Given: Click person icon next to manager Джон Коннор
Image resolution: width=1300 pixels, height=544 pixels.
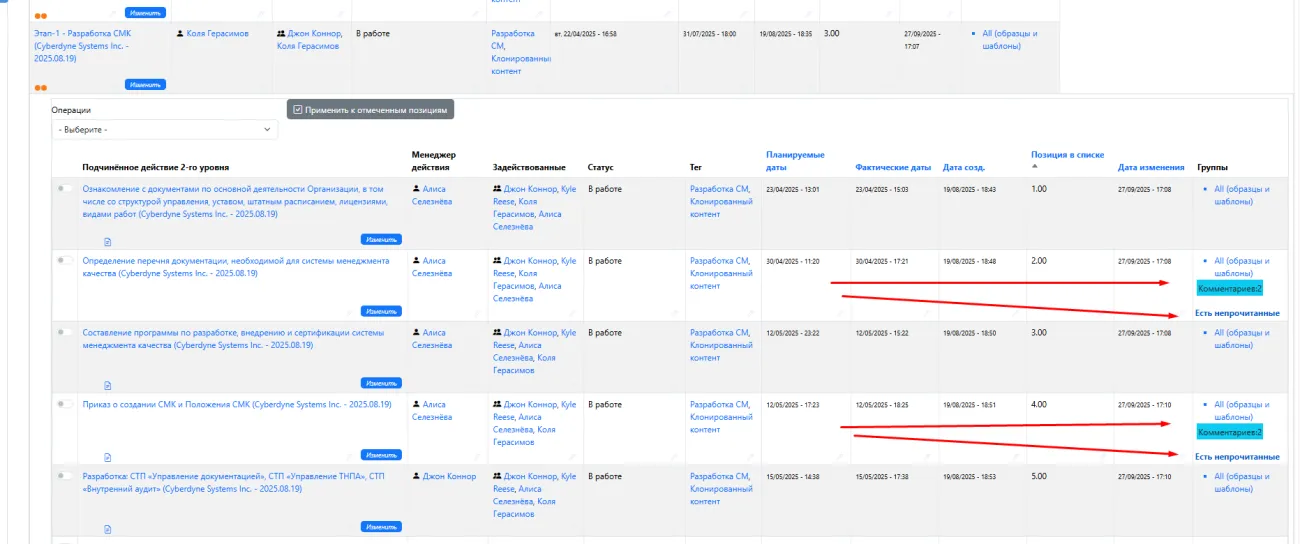Looking at the screenshot, I should pyautogui.click(x=416, y=477).
